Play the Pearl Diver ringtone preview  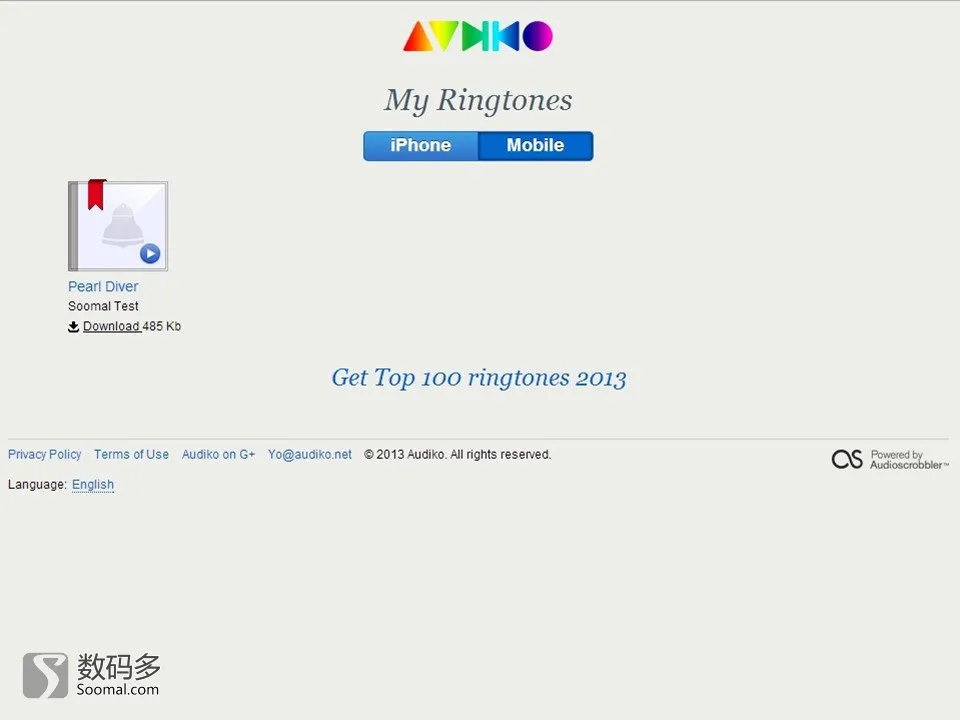[150, 253]
